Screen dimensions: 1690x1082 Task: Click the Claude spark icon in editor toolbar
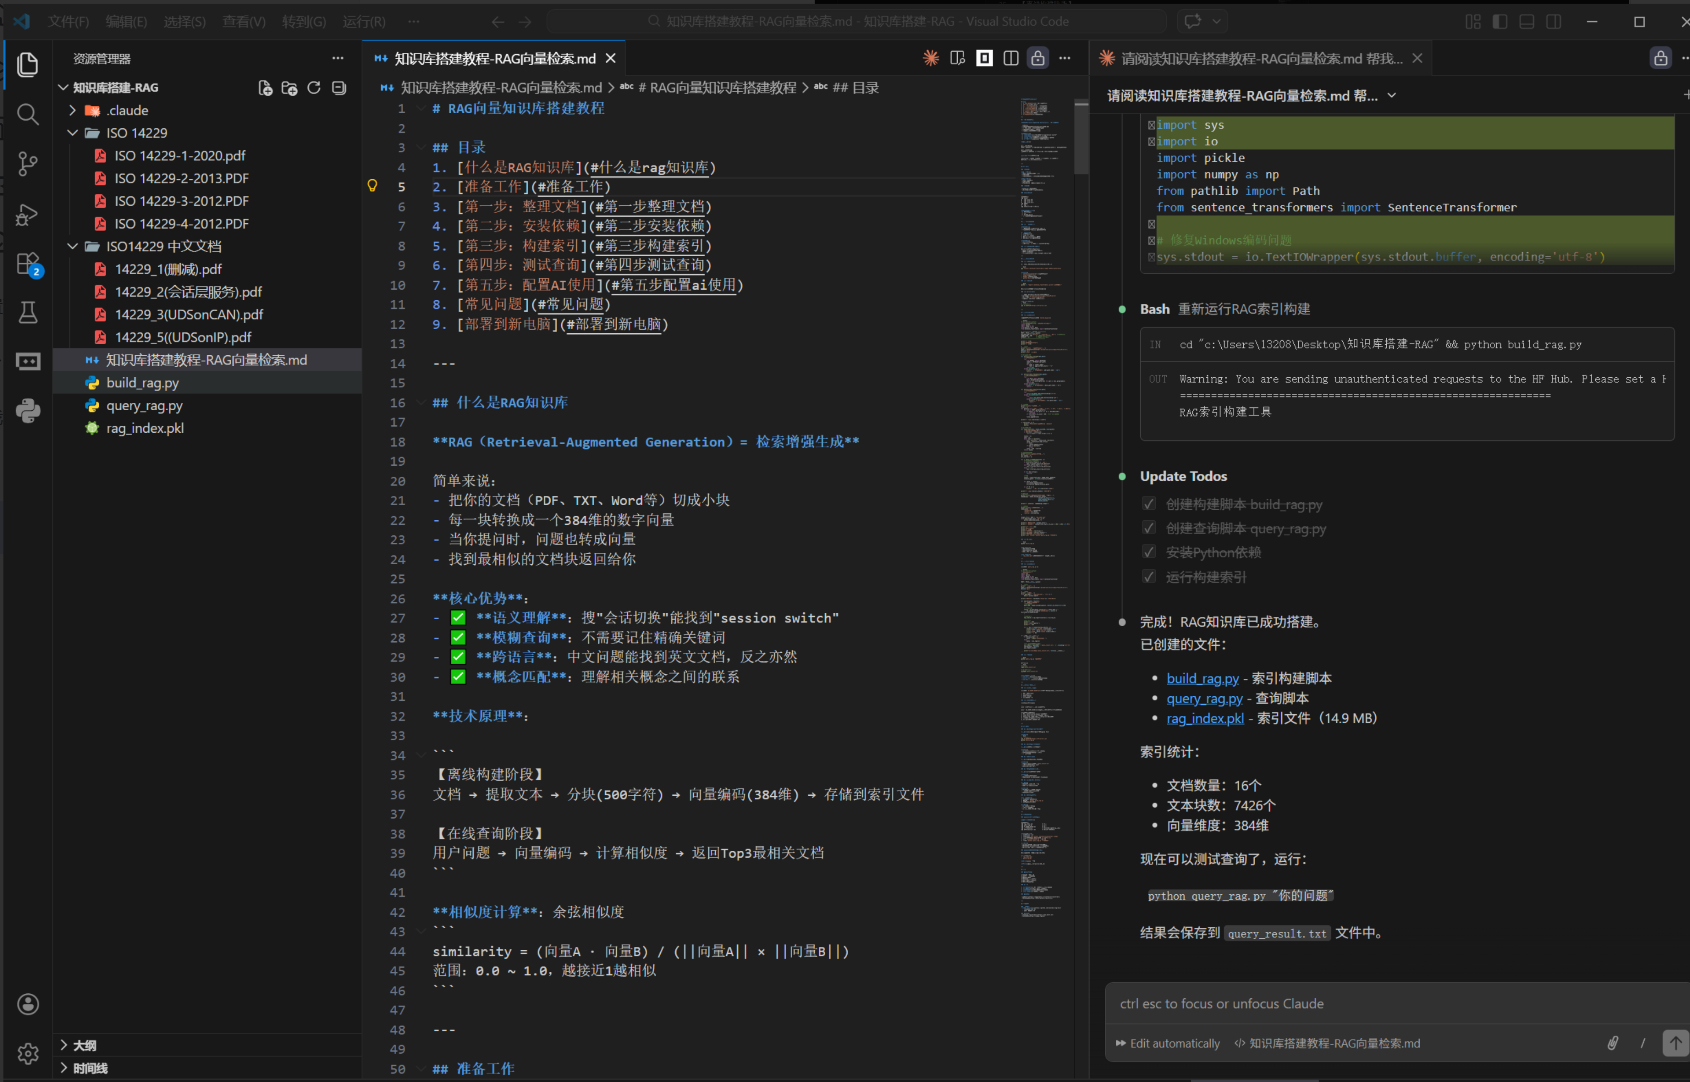[931, 58]
